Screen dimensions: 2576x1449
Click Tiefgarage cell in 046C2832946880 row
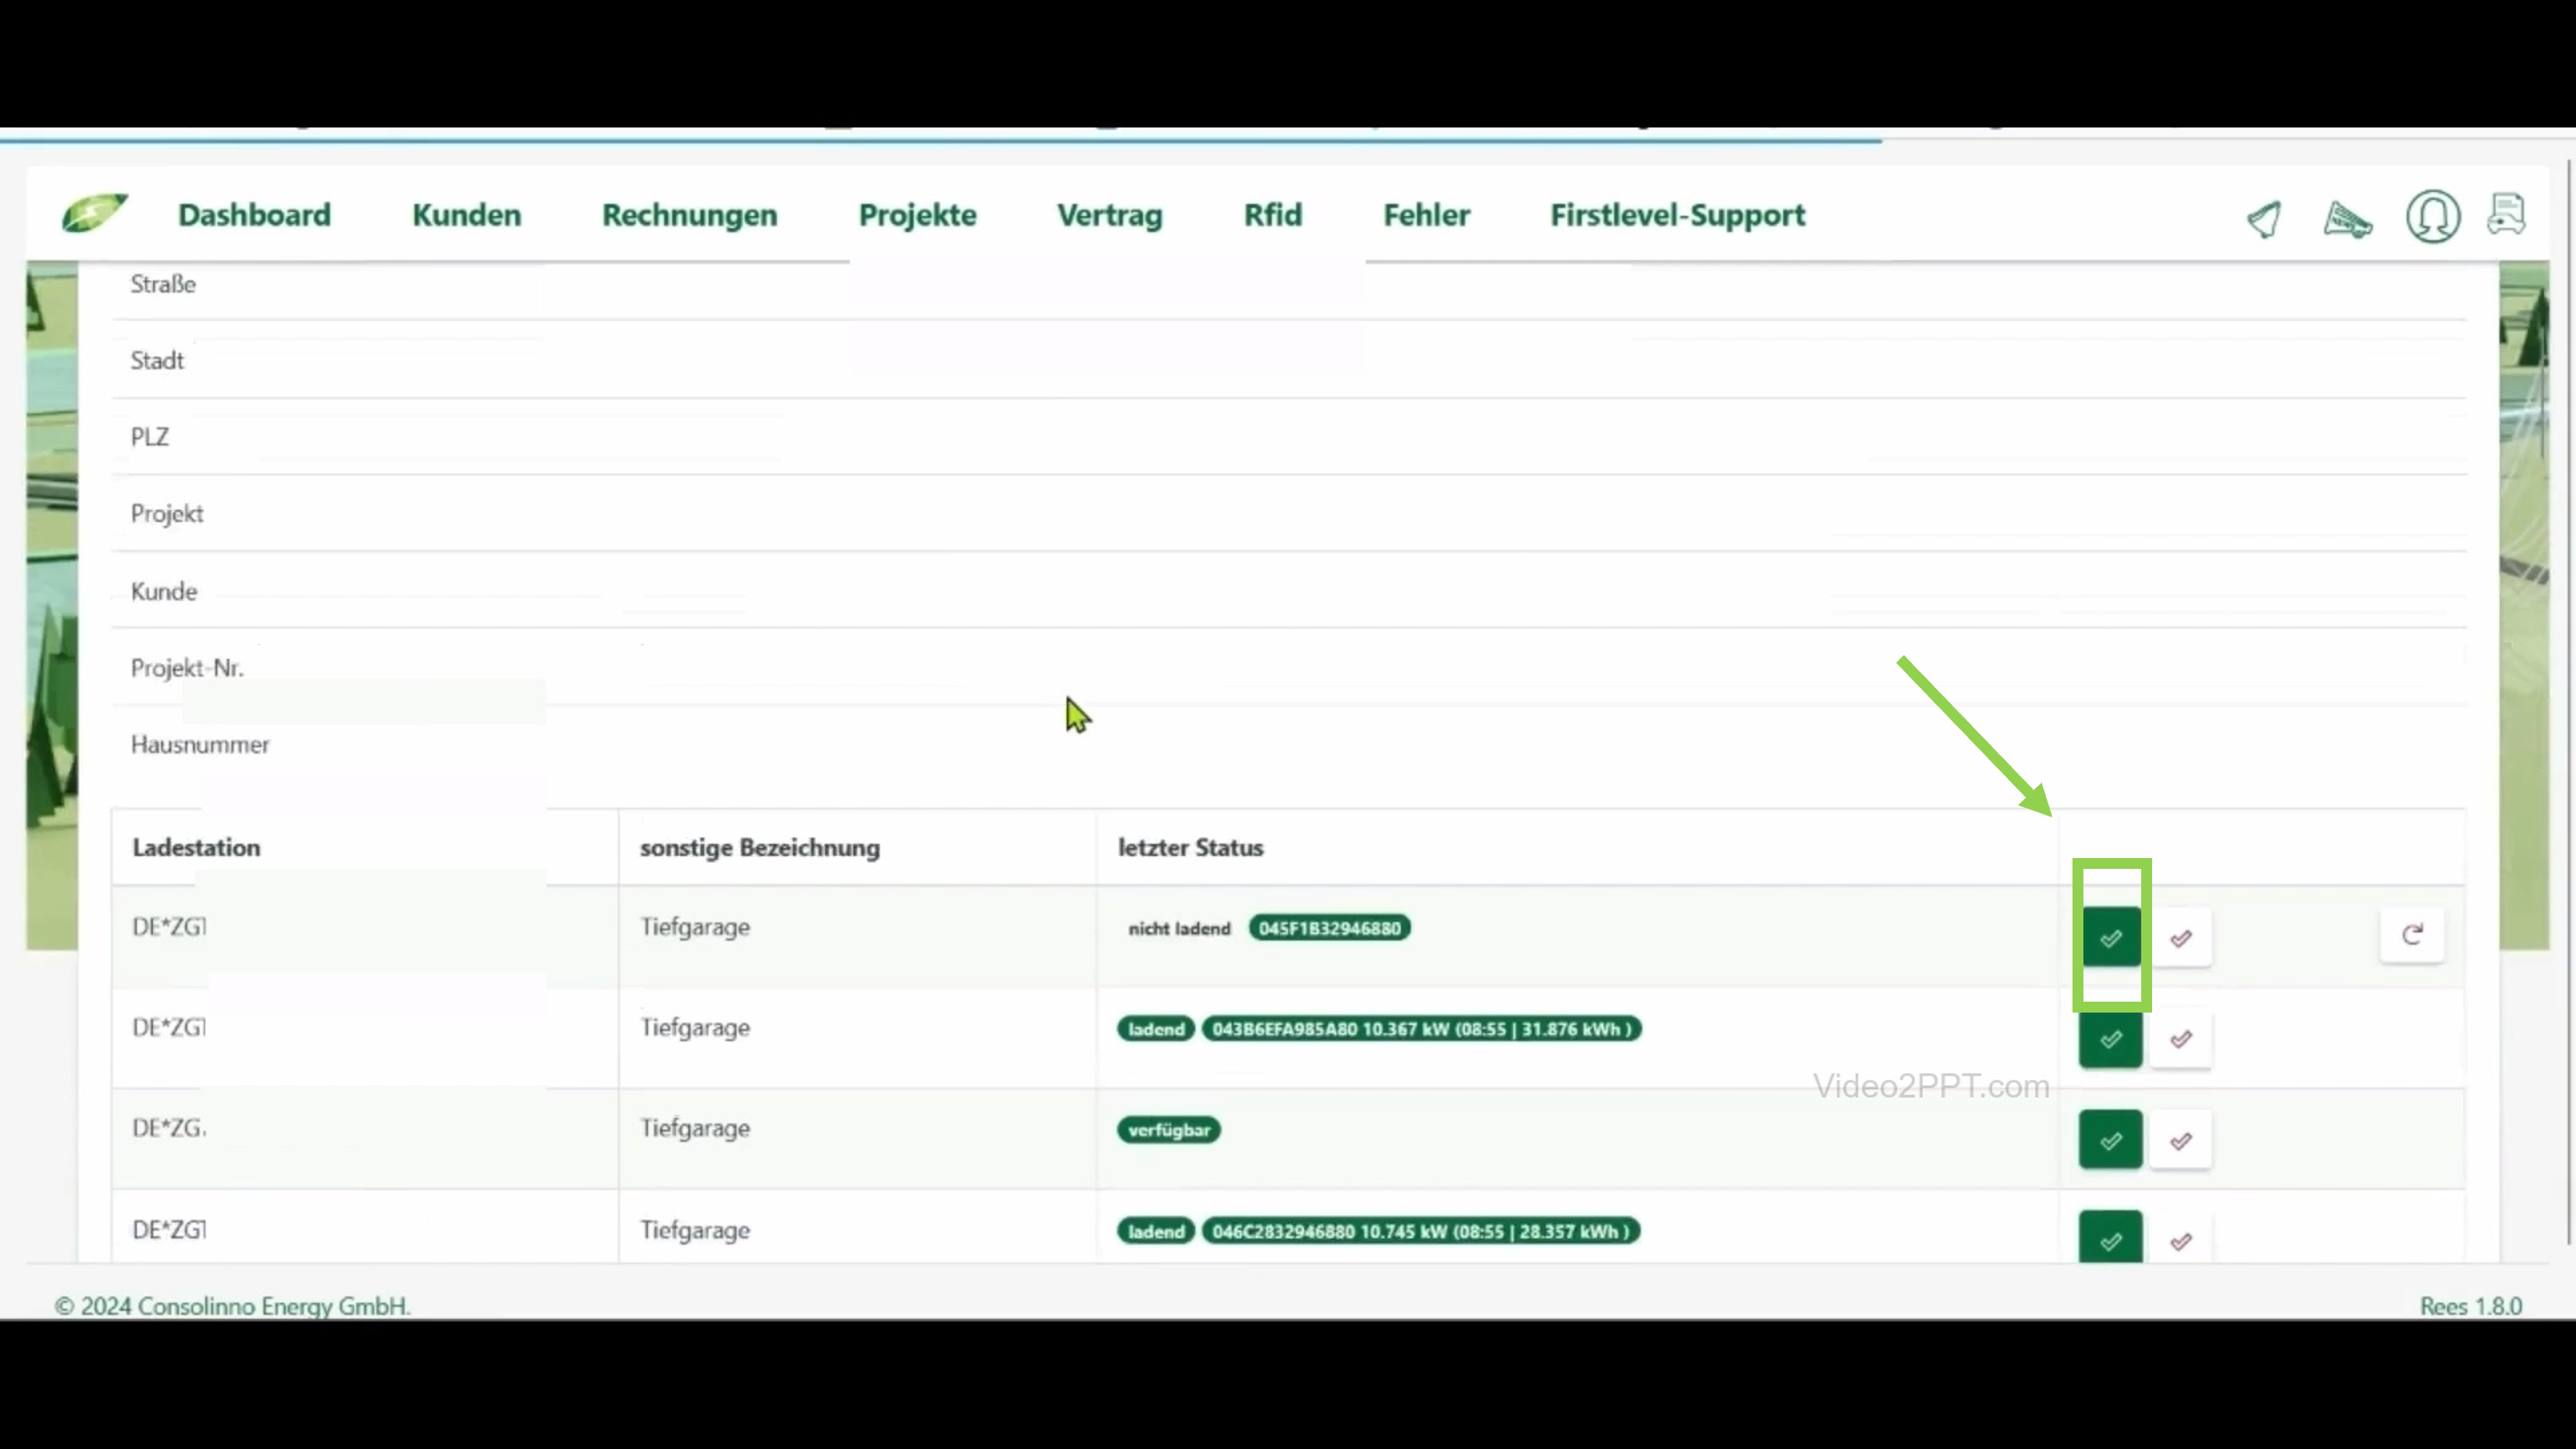pos(695,1230)
